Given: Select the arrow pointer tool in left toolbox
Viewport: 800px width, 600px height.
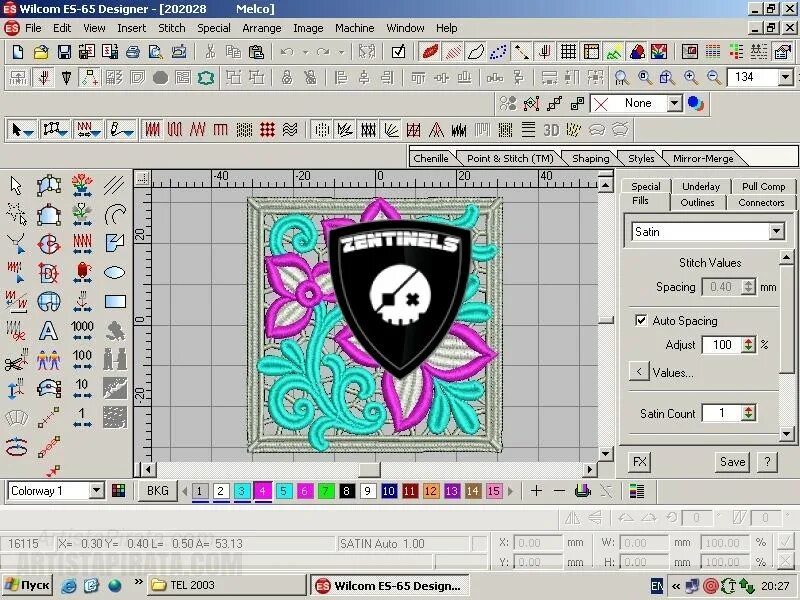Looking at the screenshot, I should [16, 185].
